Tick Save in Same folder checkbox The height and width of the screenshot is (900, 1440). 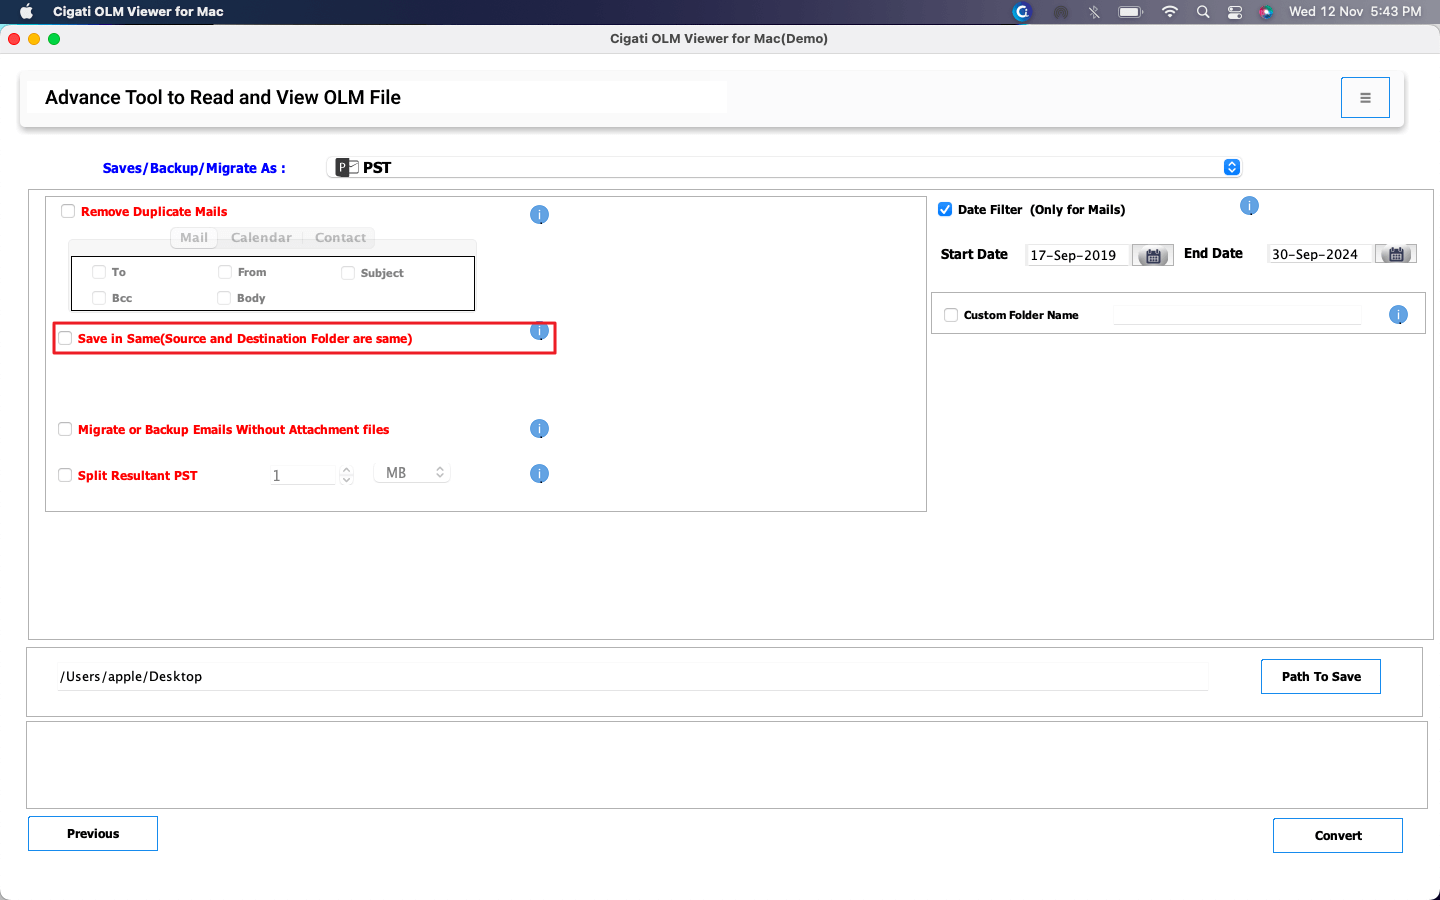click(x=65, y=338)
